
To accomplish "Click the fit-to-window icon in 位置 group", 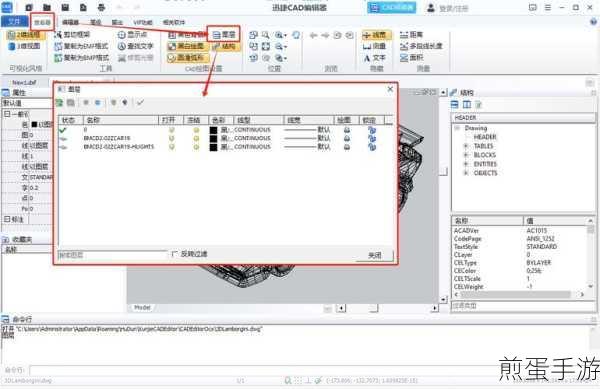I will coord(265,46).
